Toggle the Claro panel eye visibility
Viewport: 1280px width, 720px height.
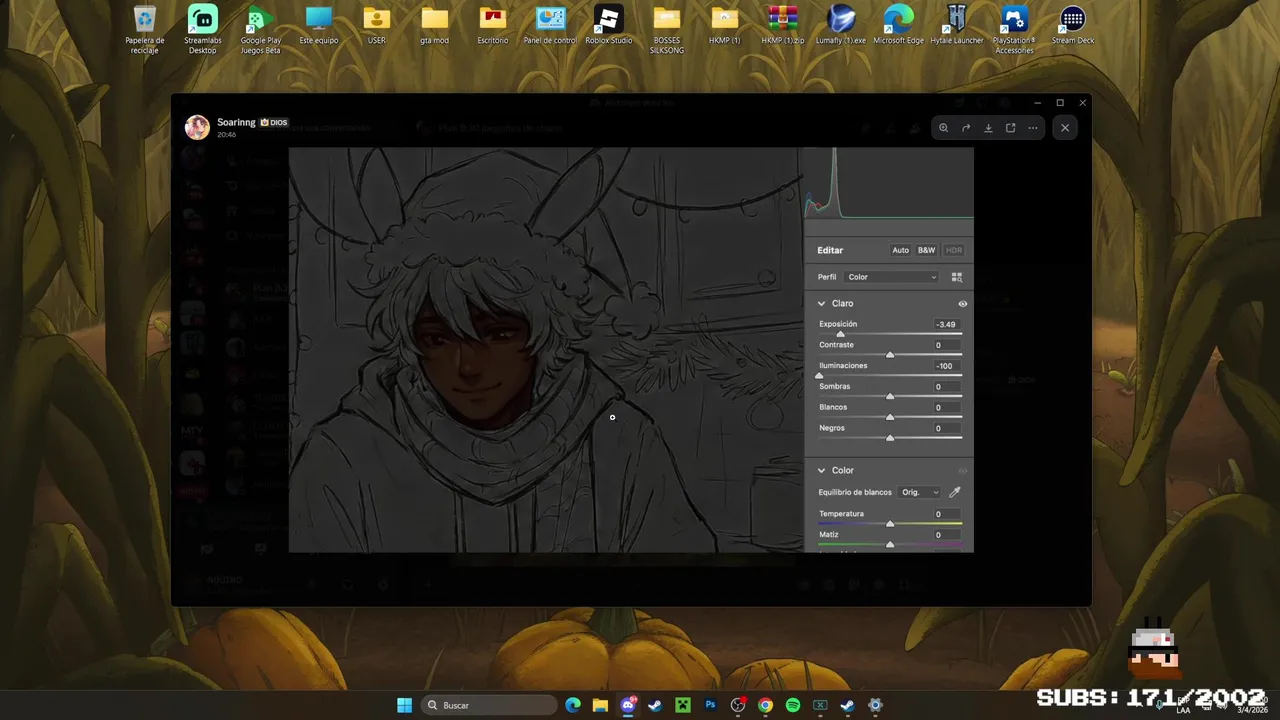(962, 304)
